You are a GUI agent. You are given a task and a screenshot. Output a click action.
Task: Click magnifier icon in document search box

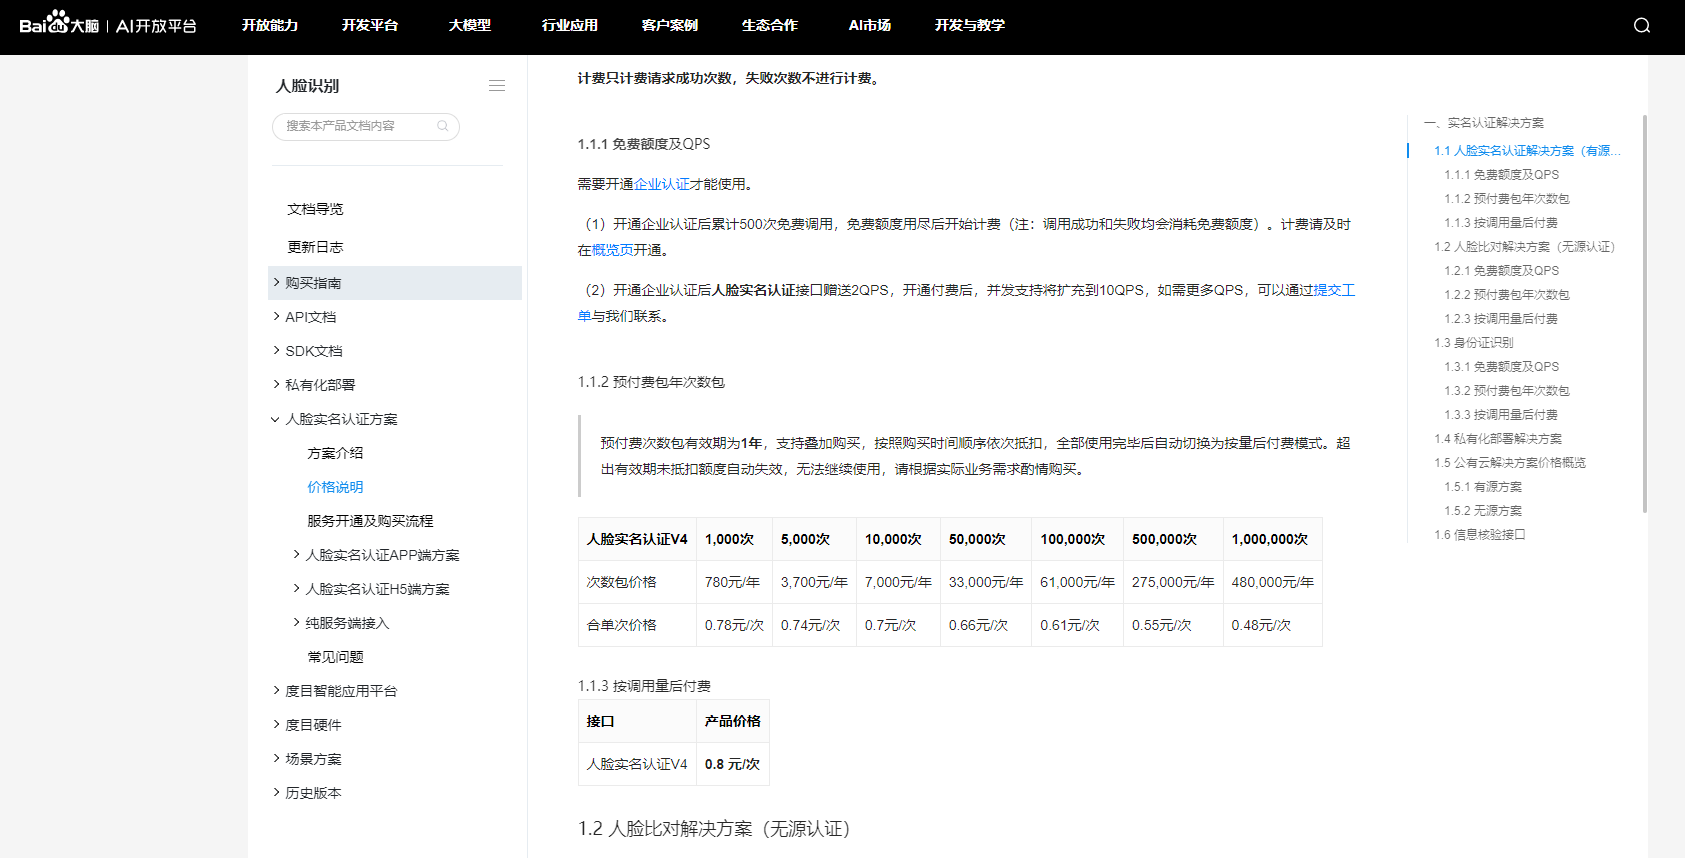(x=443, y=126)
